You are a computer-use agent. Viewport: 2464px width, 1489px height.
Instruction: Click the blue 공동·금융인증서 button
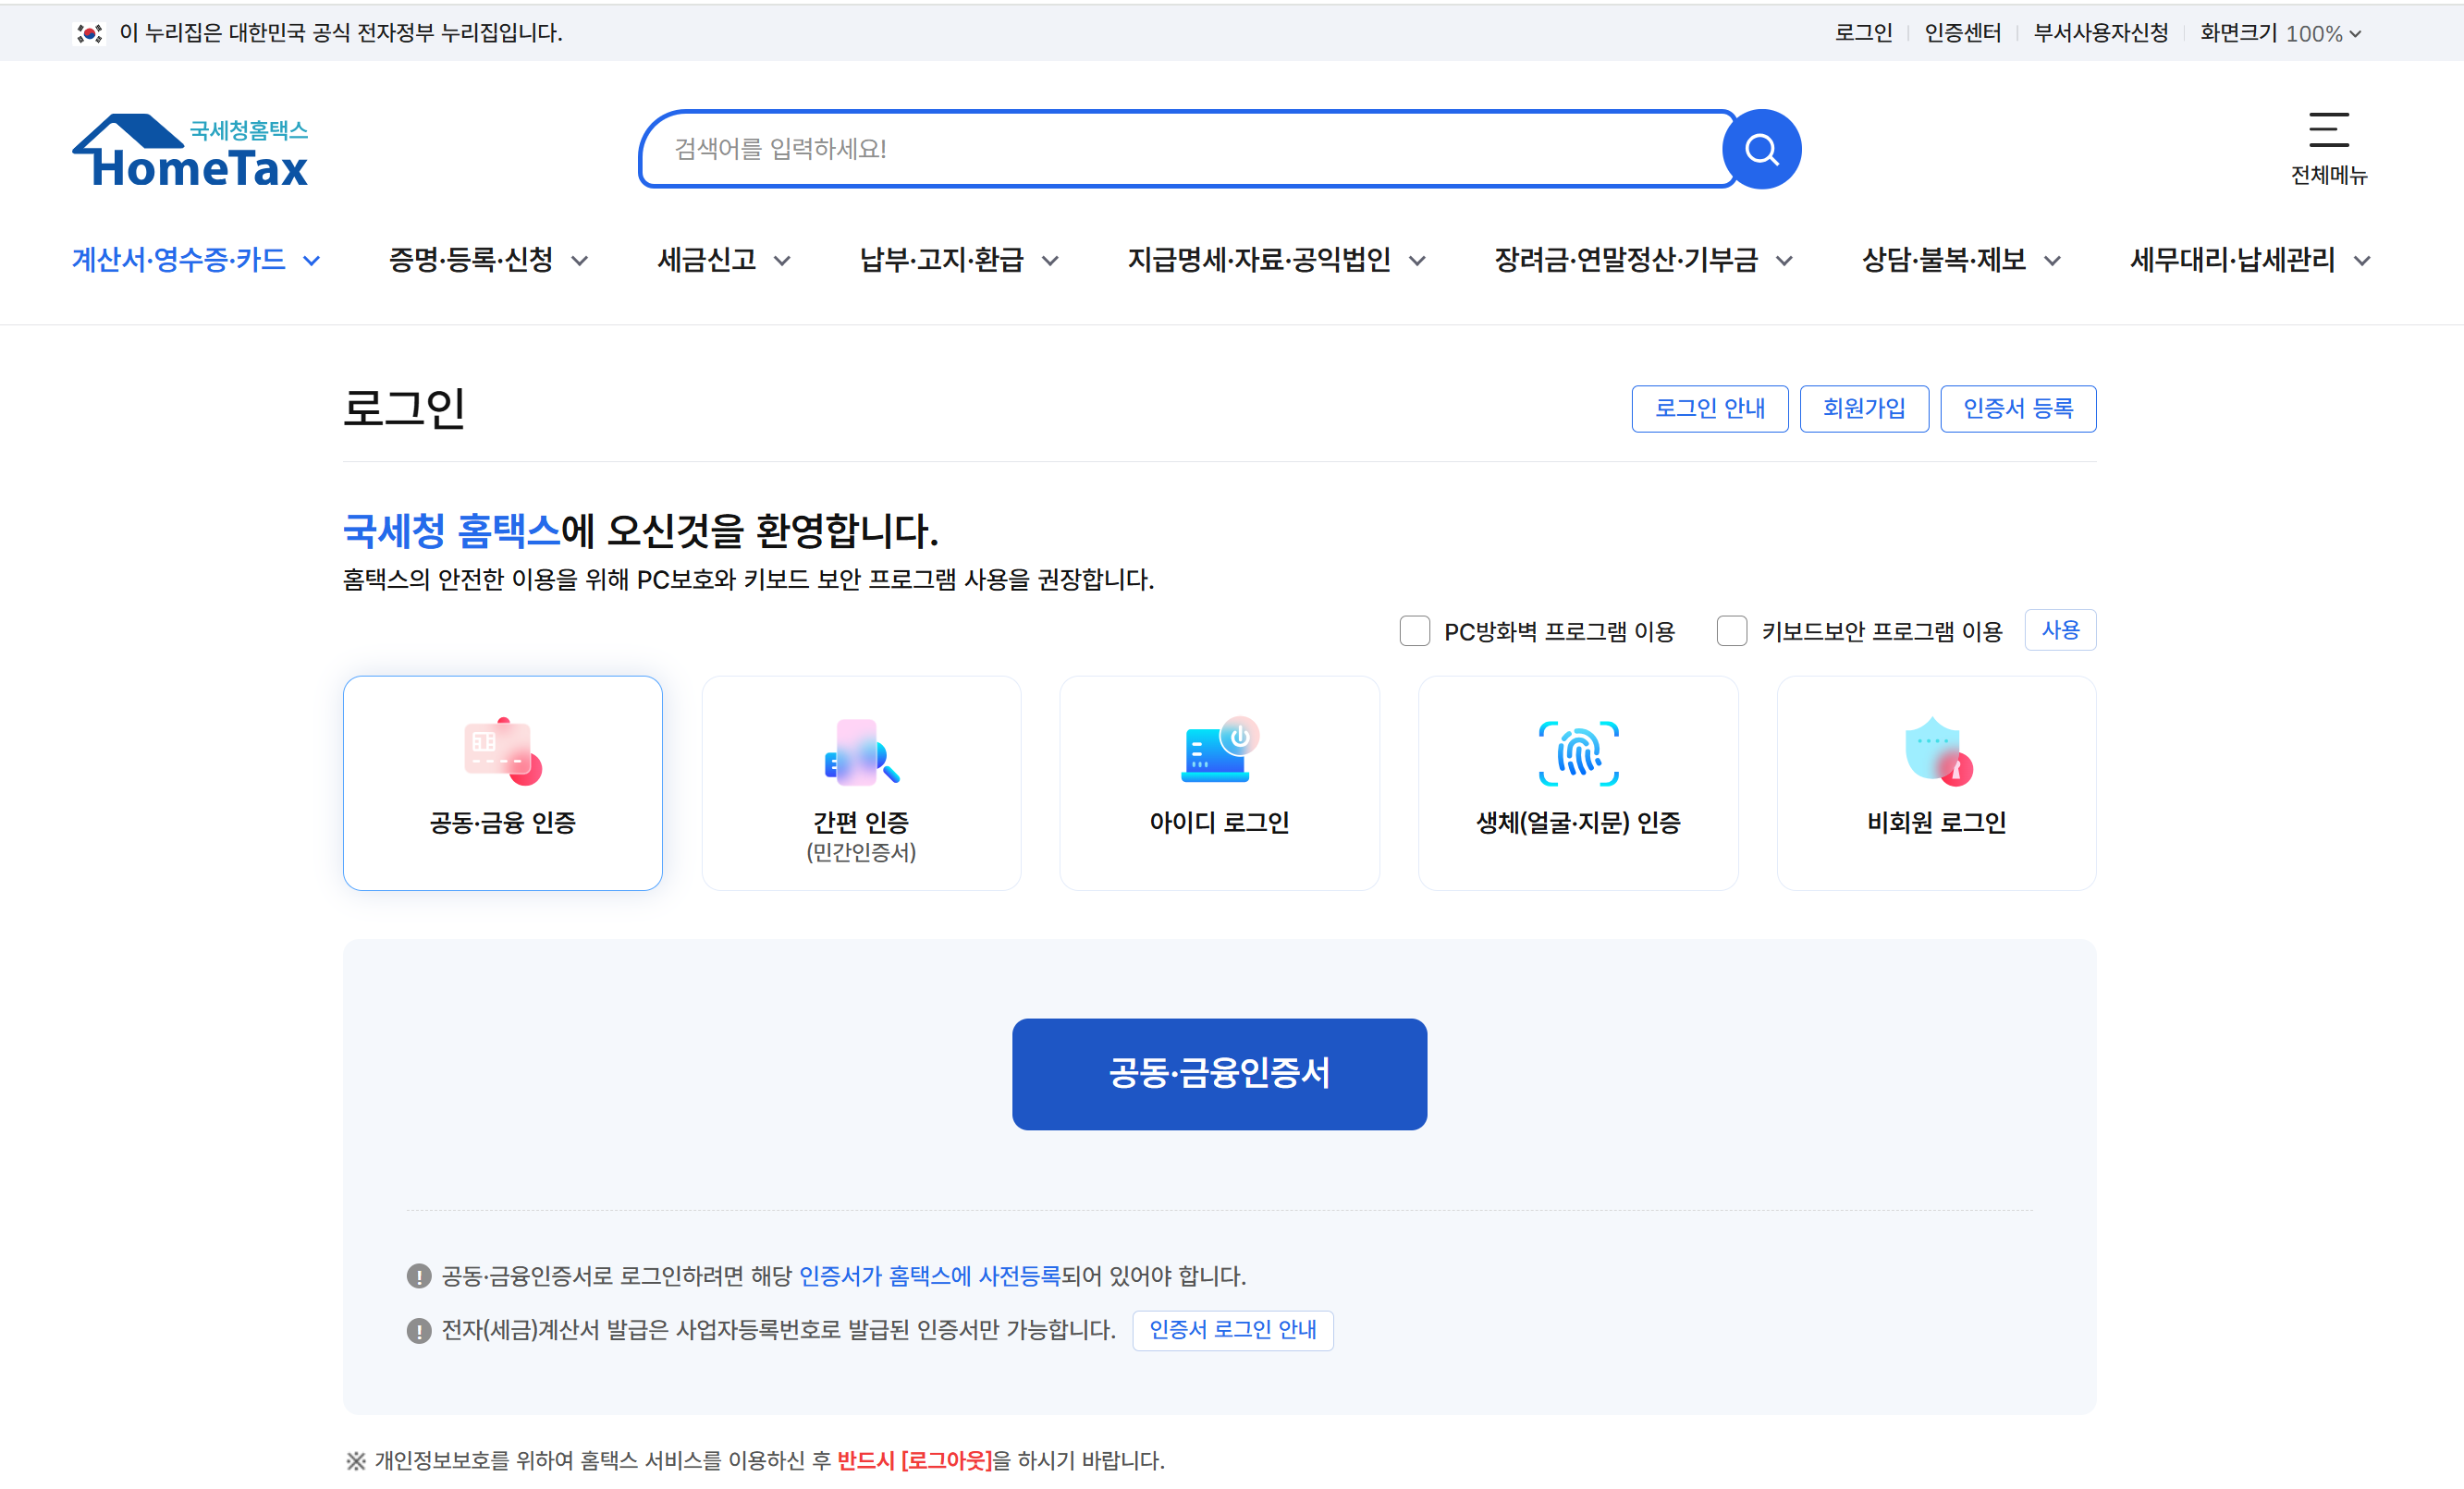[1219, 1074]
